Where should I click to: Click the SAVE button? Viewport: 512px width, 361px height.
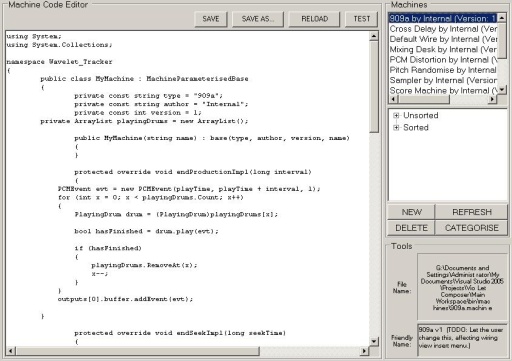(x=211, y=19)
